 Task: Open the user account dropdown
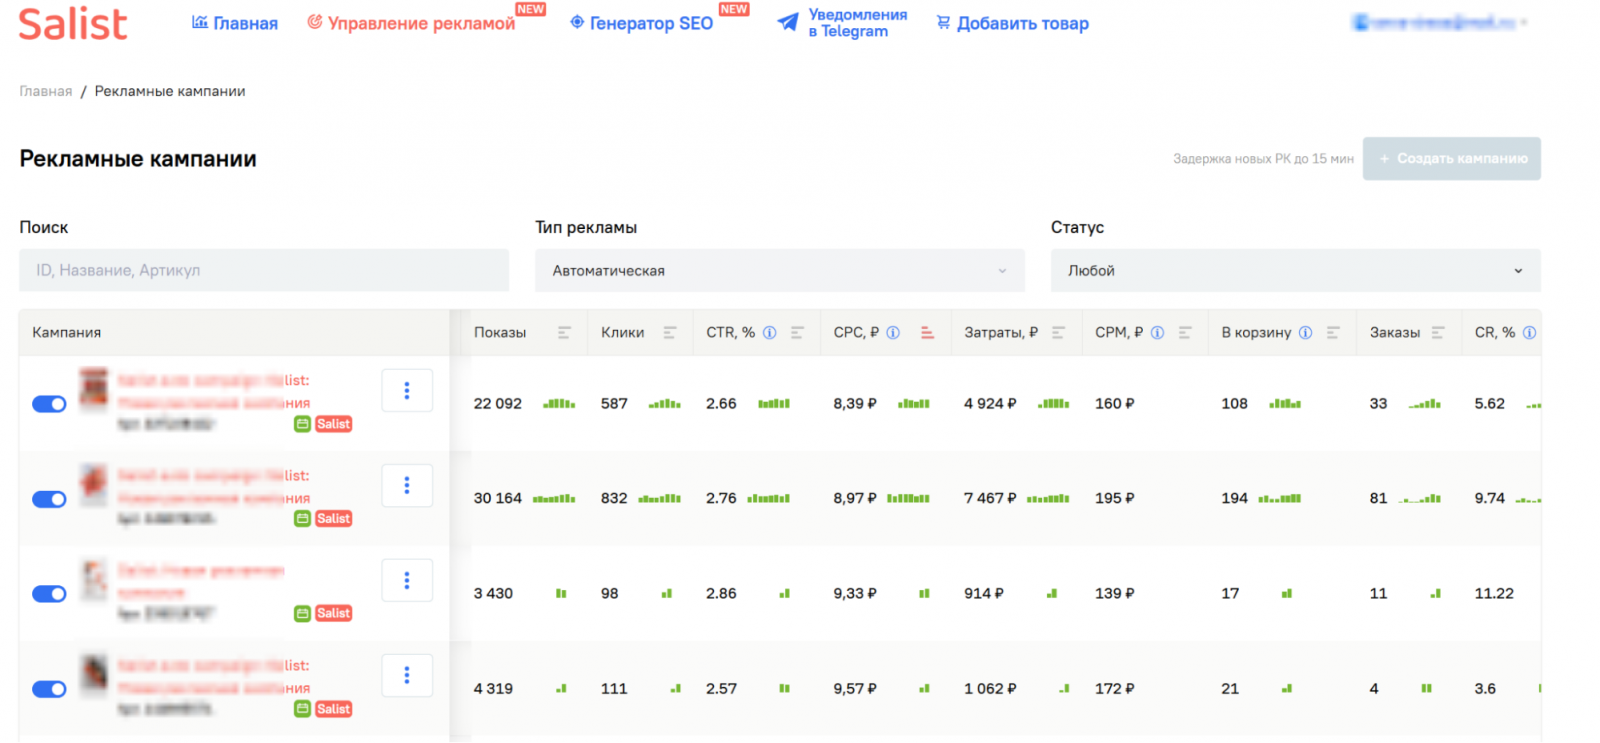click(1439, 23)
